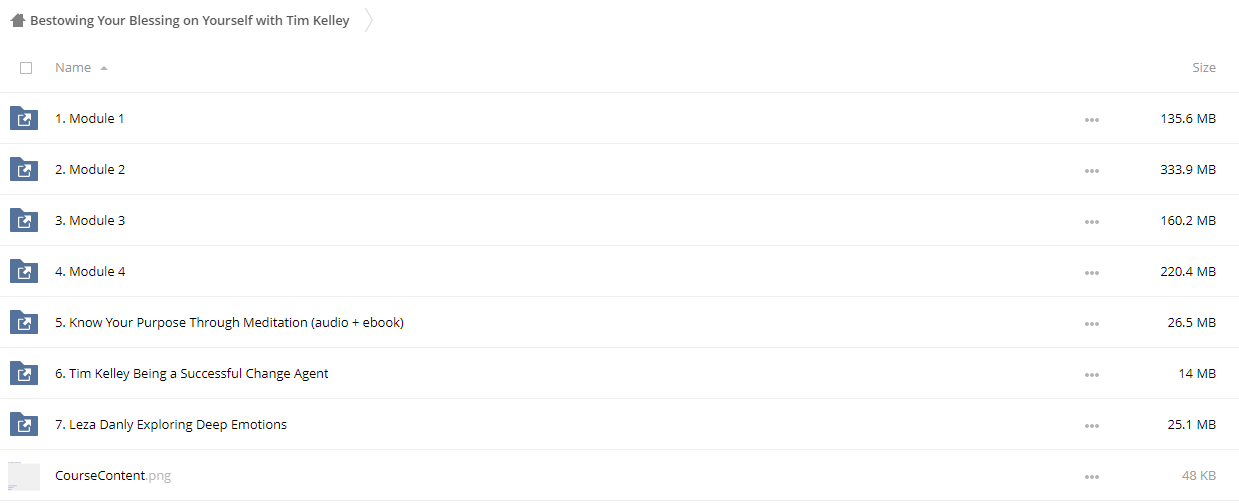Click folder icon for Tim Kelley Change Agent
The image size is (1239, 504).
tap(24, 374)
